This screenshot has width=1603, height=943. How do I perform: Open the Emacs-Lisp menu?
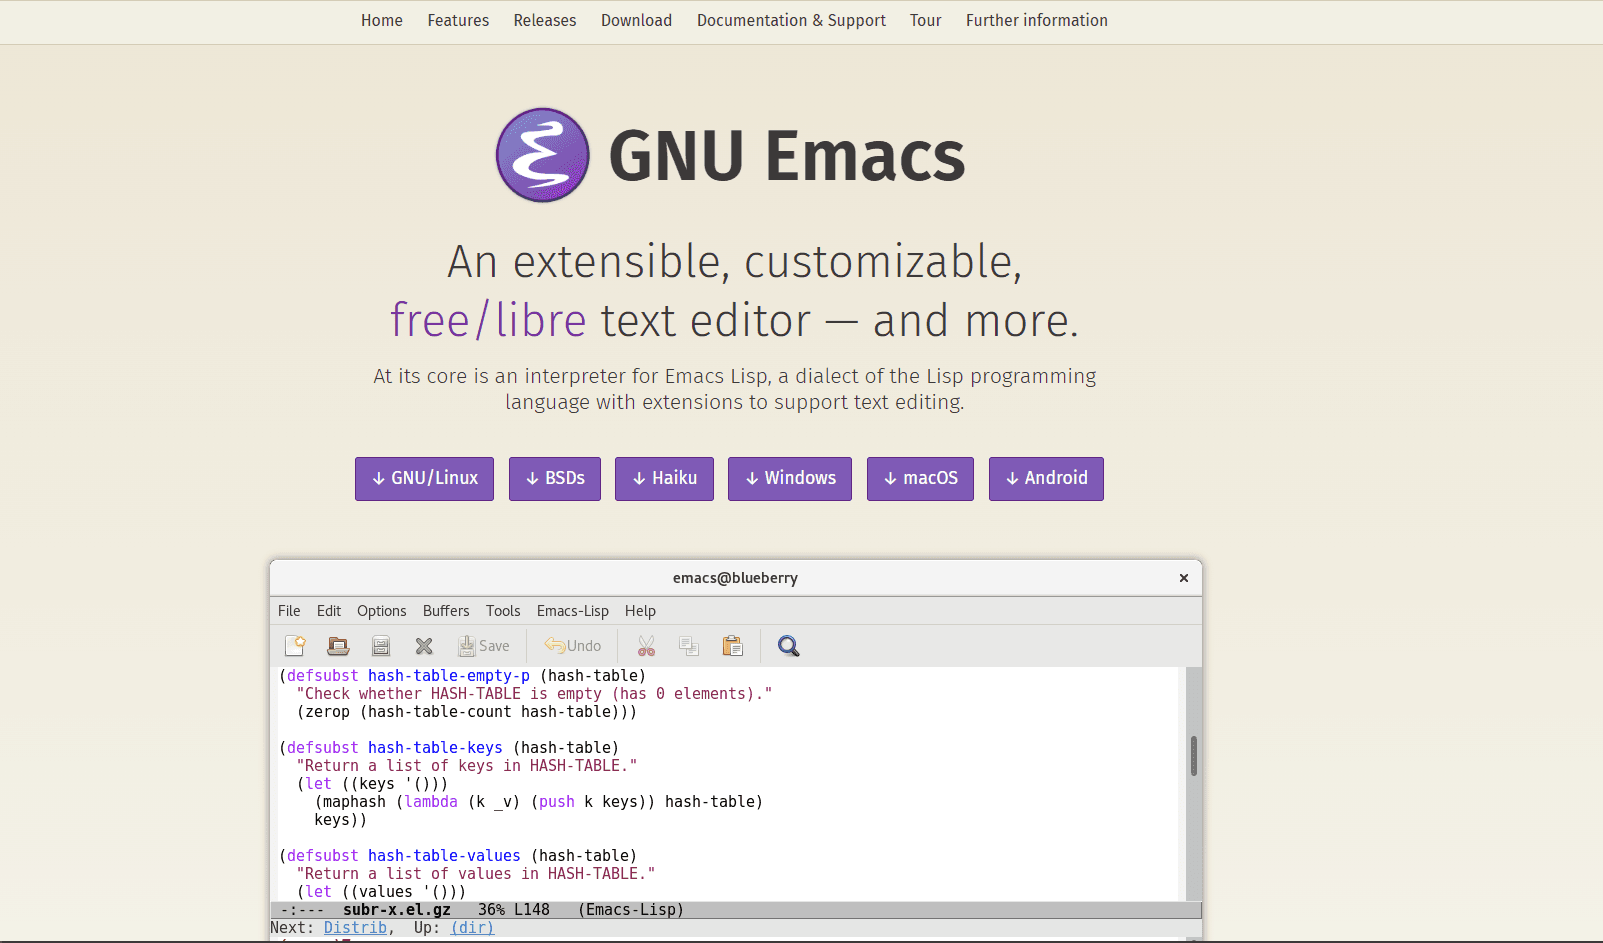(573, 611)
